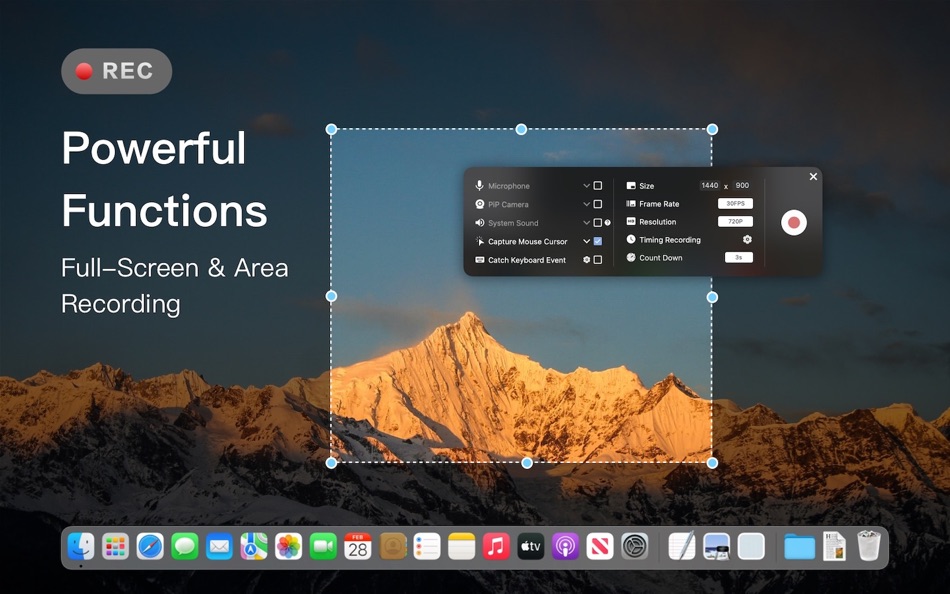This screenshot has height=594, width=950.
Task: Open Timing Recording gear settings
Action: click(x=747, y=239)
